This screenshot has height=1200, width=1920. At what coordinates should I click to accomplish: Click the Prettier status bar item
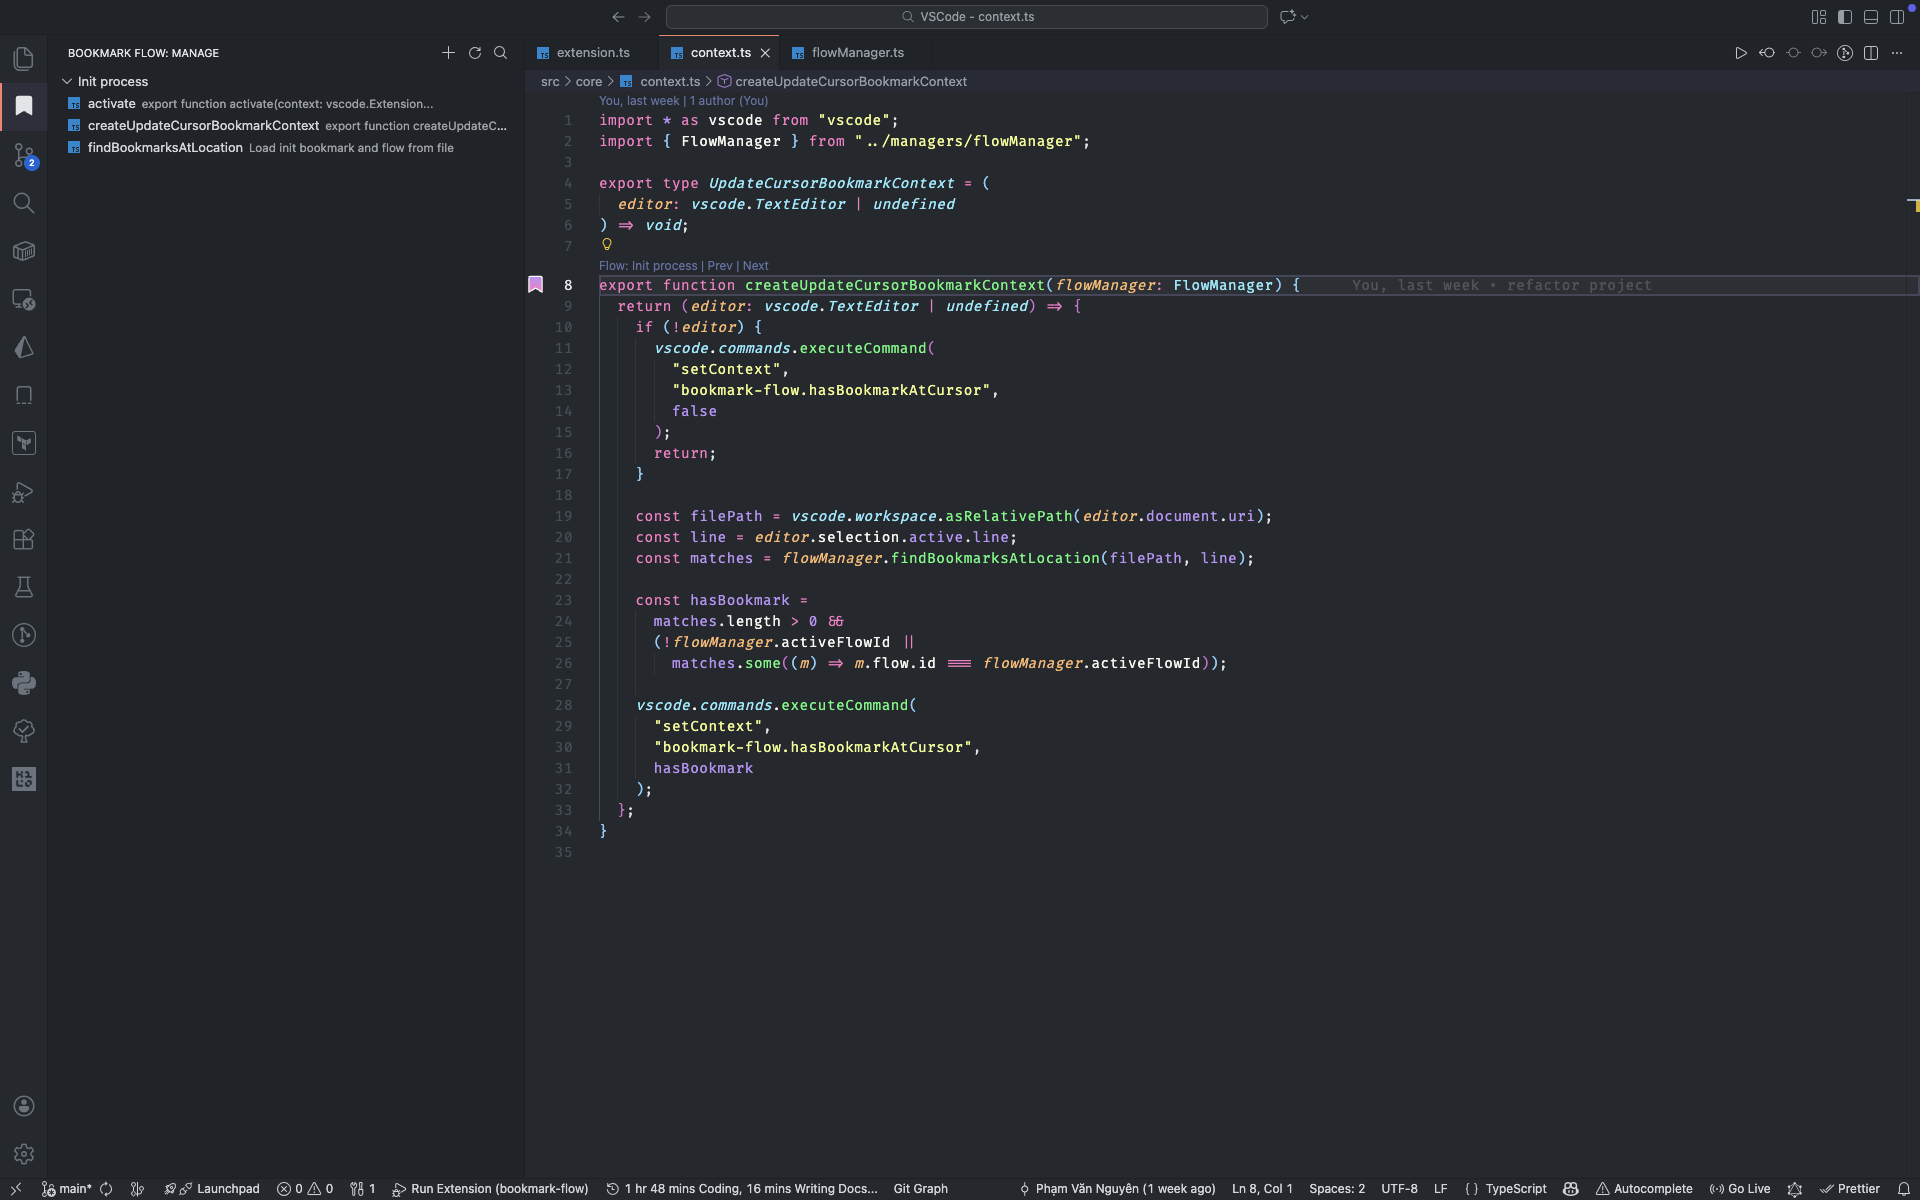pyautogui.click(x=1855, y=1188)
